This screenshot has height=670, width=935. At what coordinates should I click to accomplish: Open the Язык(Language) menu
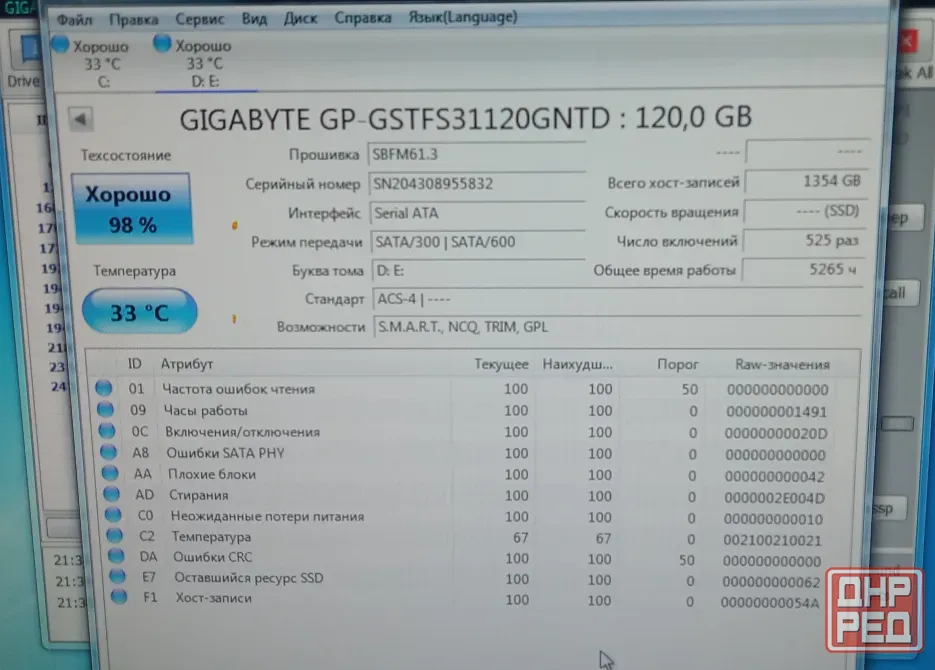(463, 17)
